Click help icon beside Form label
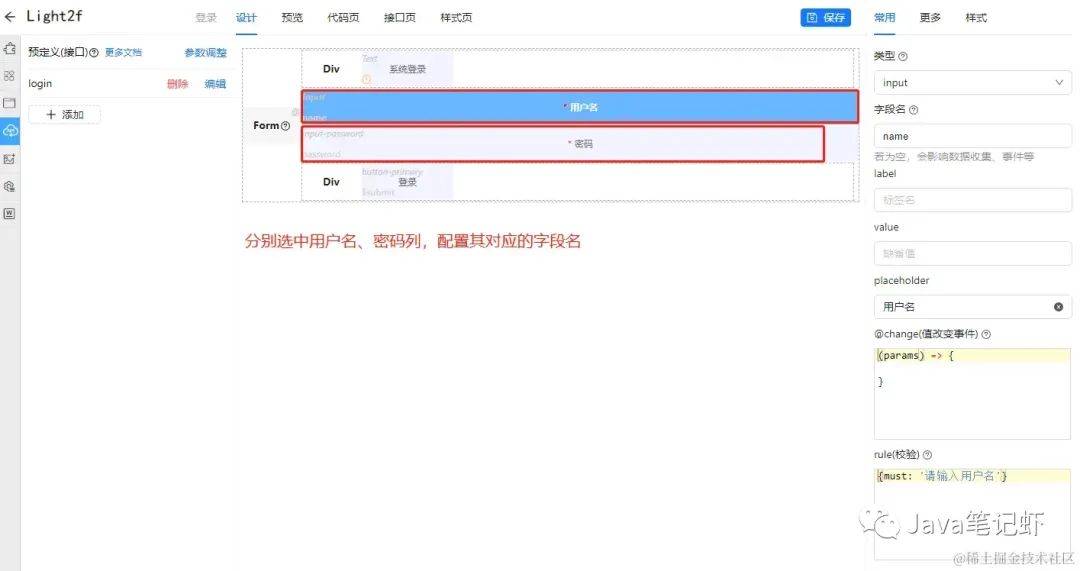Viewport: 1080px width, 571px height. point(285,126)
